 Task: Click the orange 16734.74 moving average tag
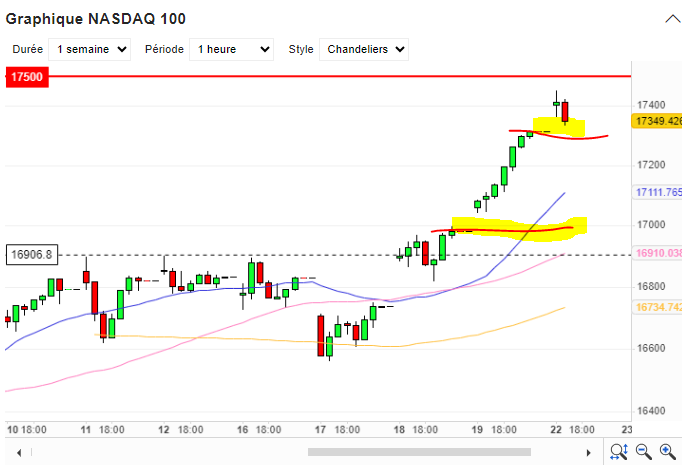(x=658, y=307)
